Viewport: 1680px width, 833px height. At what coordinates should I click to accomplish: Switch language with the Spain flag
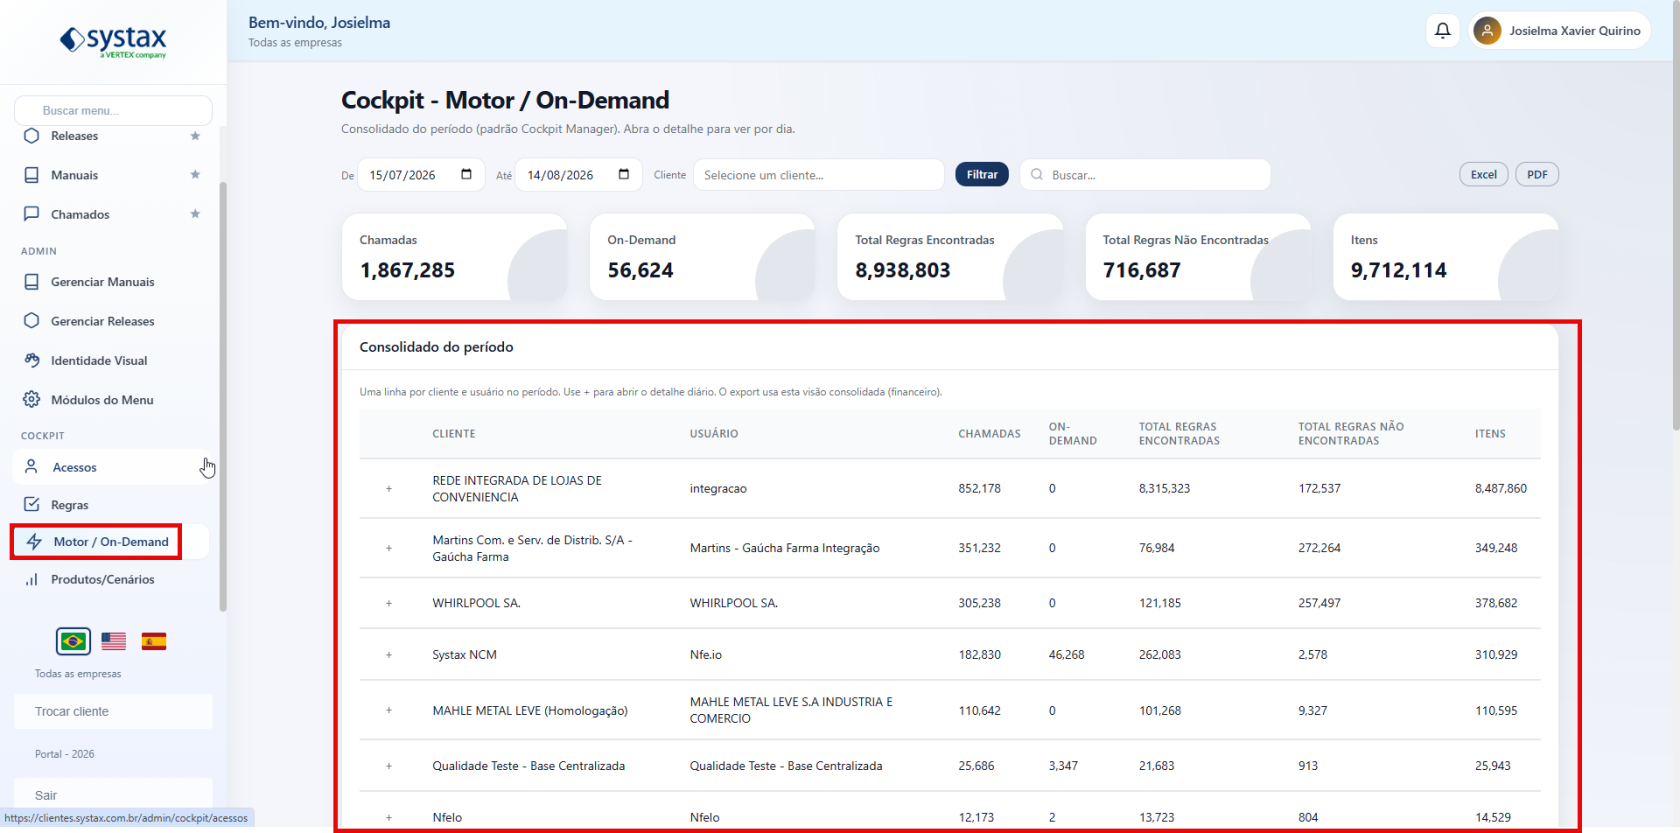point(154,641)
